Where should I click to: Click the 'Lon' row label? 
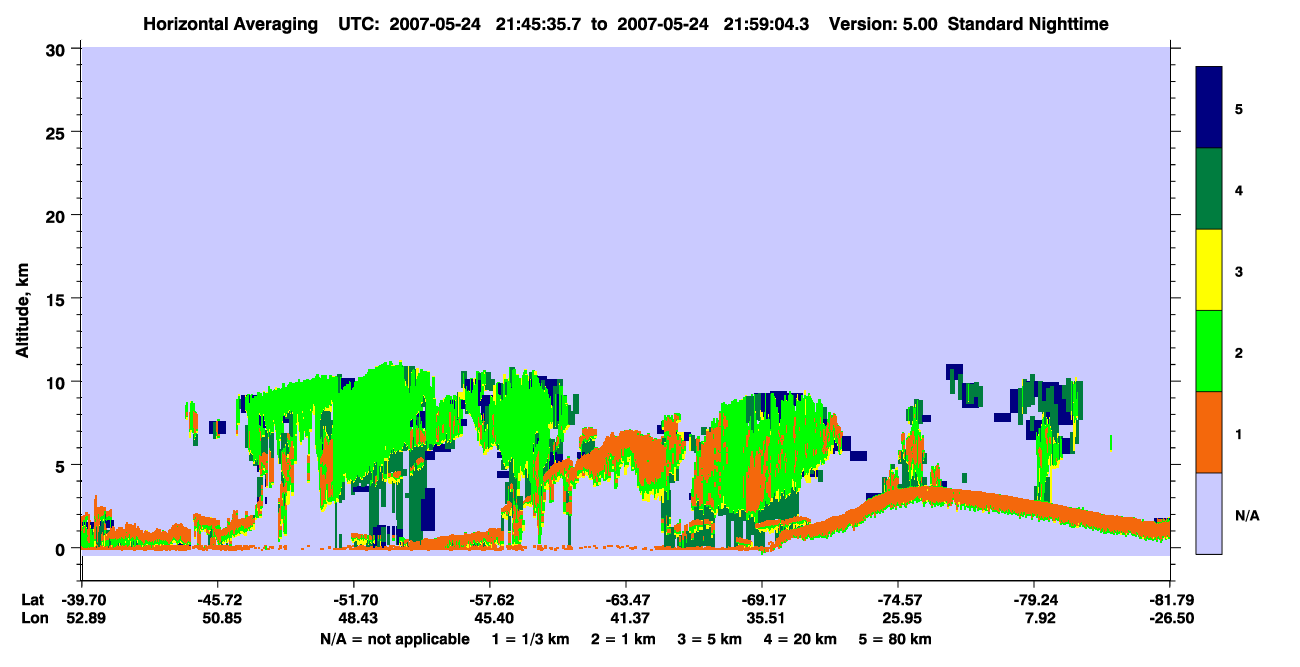tap(33, 618)
